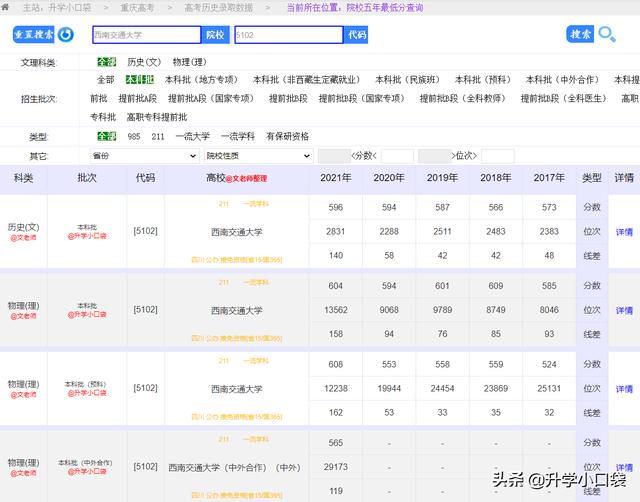Select 有保研资格 type filter

click(x=287, y=136)
